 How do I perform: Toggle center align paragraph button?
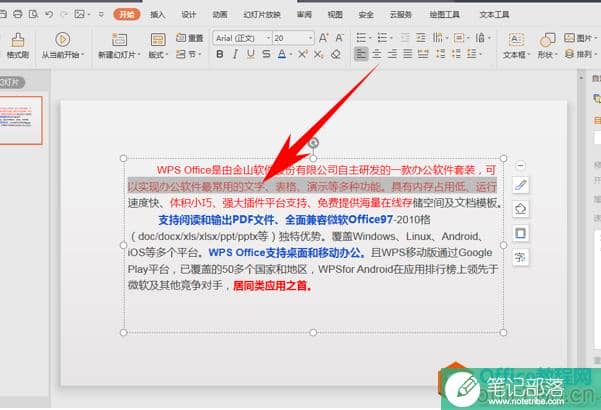377,54
